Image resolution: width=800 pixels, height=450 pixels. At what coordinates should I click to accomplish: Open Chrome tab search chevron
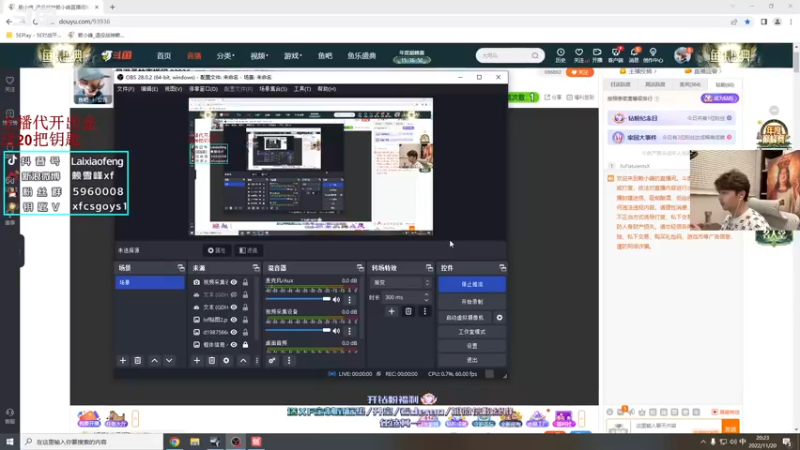tap(733, 7)
